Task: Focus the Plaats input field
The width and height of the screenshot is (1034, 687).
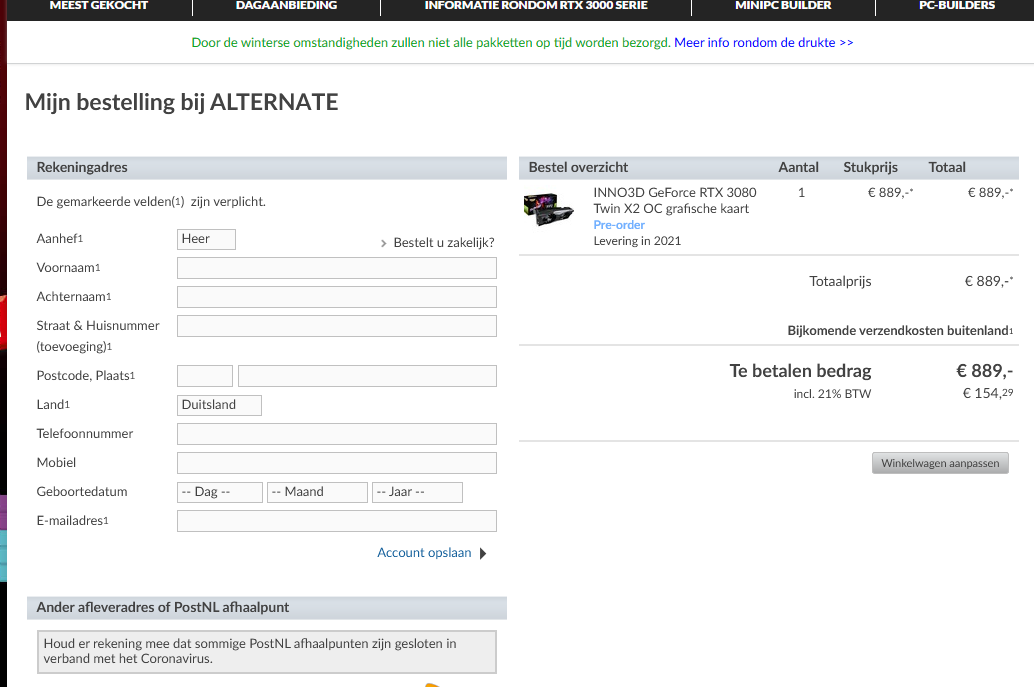Action: point(367,376)
